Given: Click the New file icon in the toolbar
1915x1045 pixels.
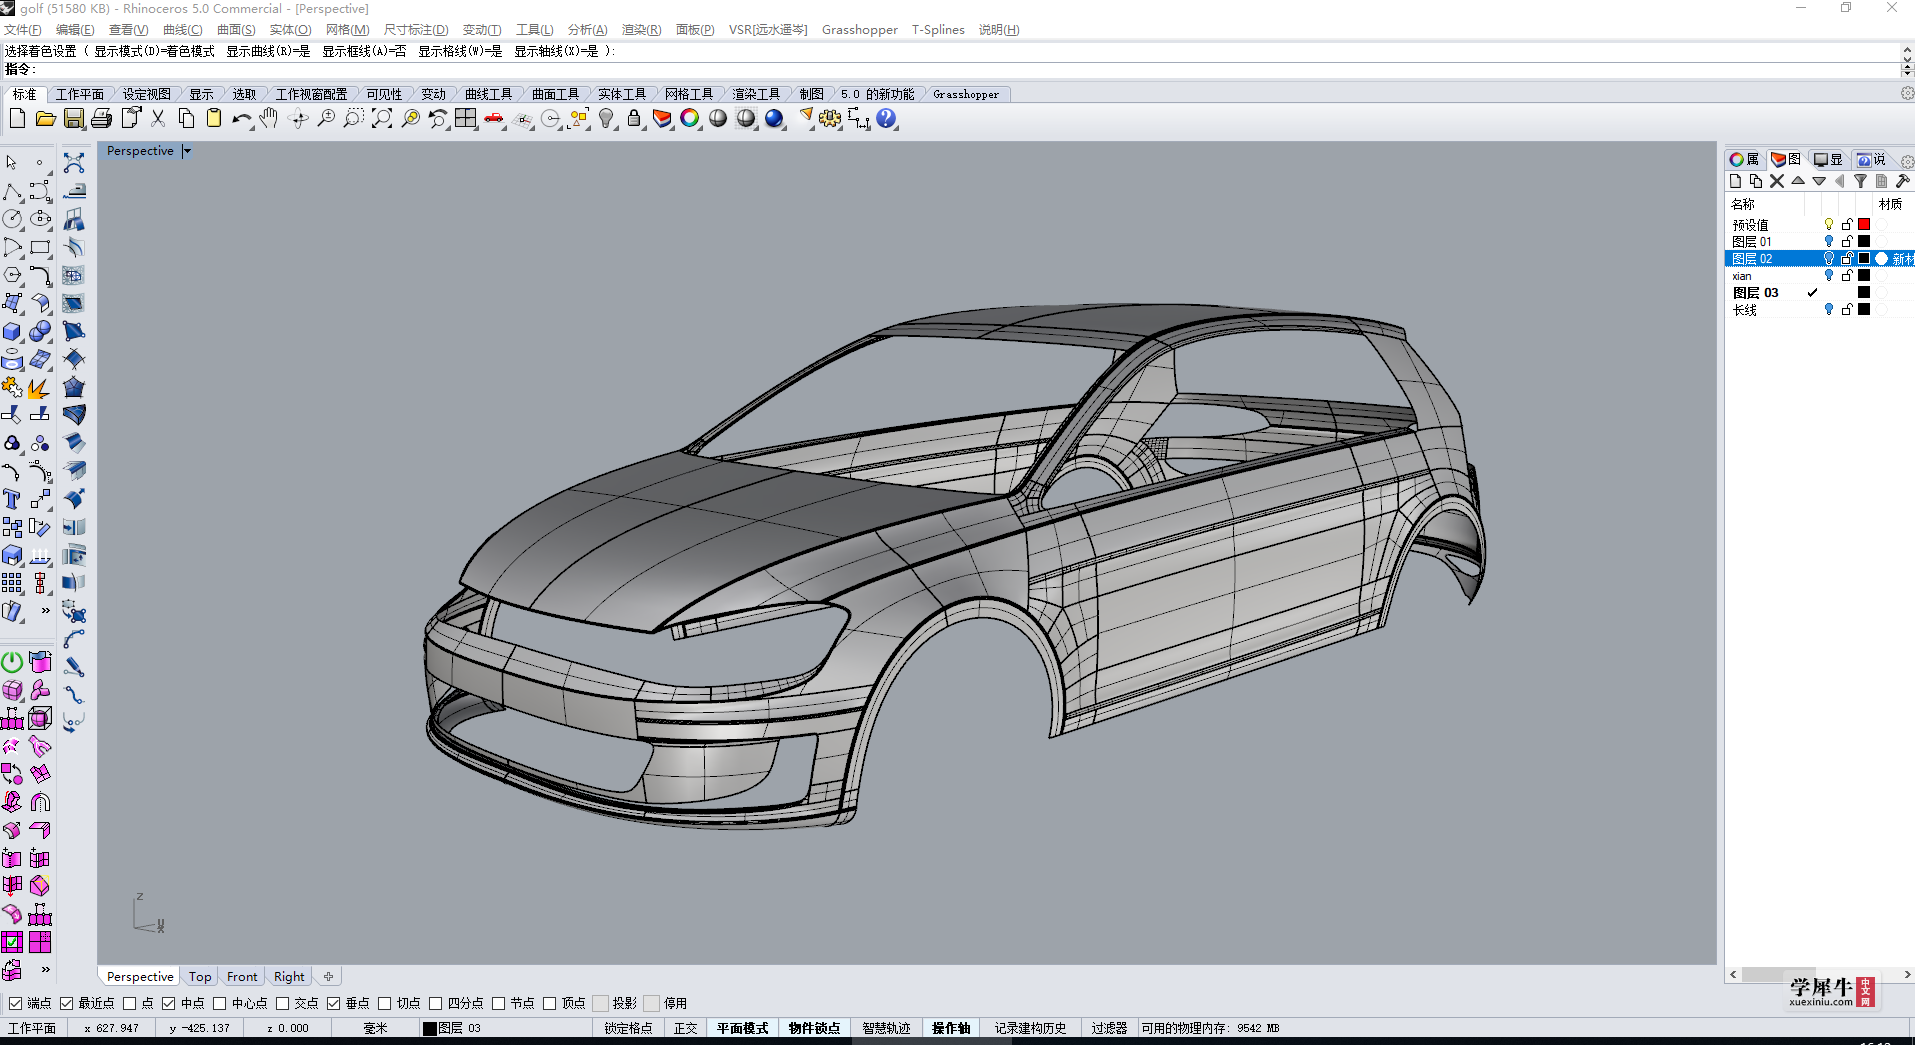Looking at the screenshot, I should (17, 119).
